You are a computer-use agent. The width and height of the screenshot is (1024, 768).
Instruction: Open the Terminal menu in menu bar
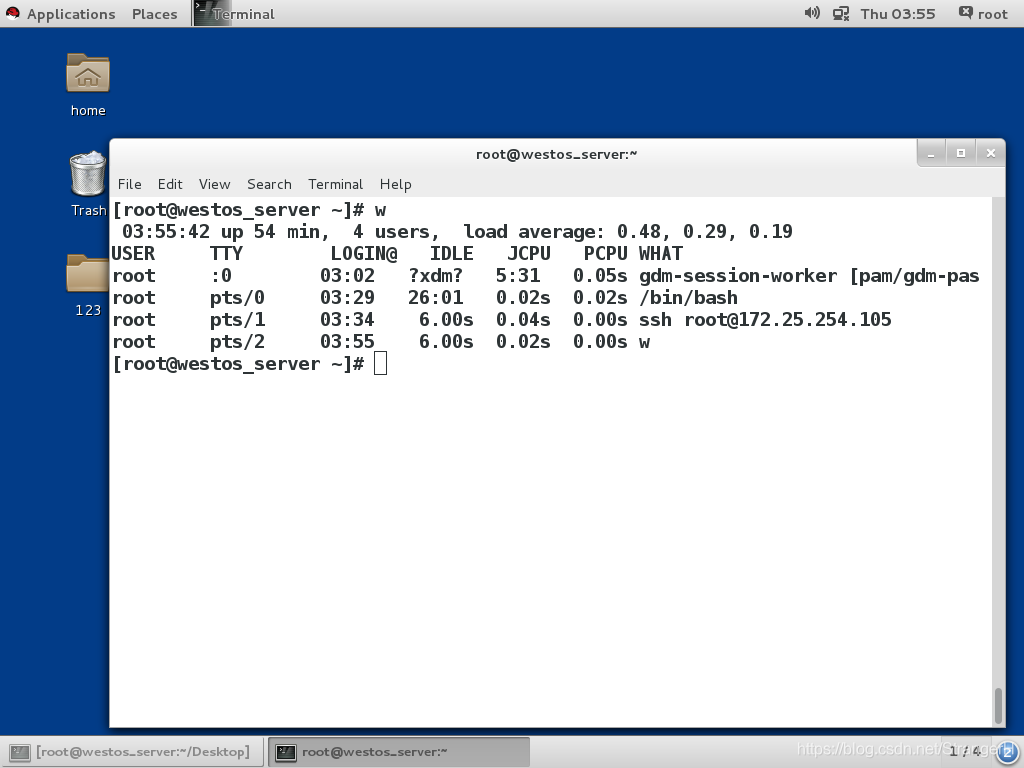coord(335,184)
